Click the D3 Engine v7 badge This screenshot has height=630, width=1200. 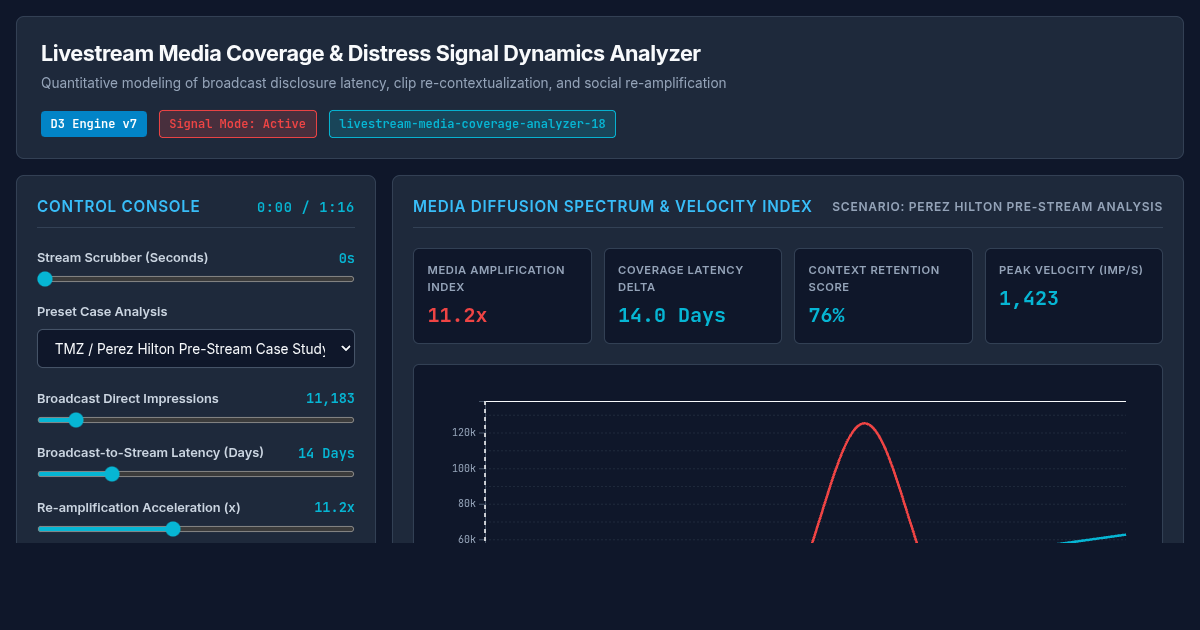tap(94, 124)
